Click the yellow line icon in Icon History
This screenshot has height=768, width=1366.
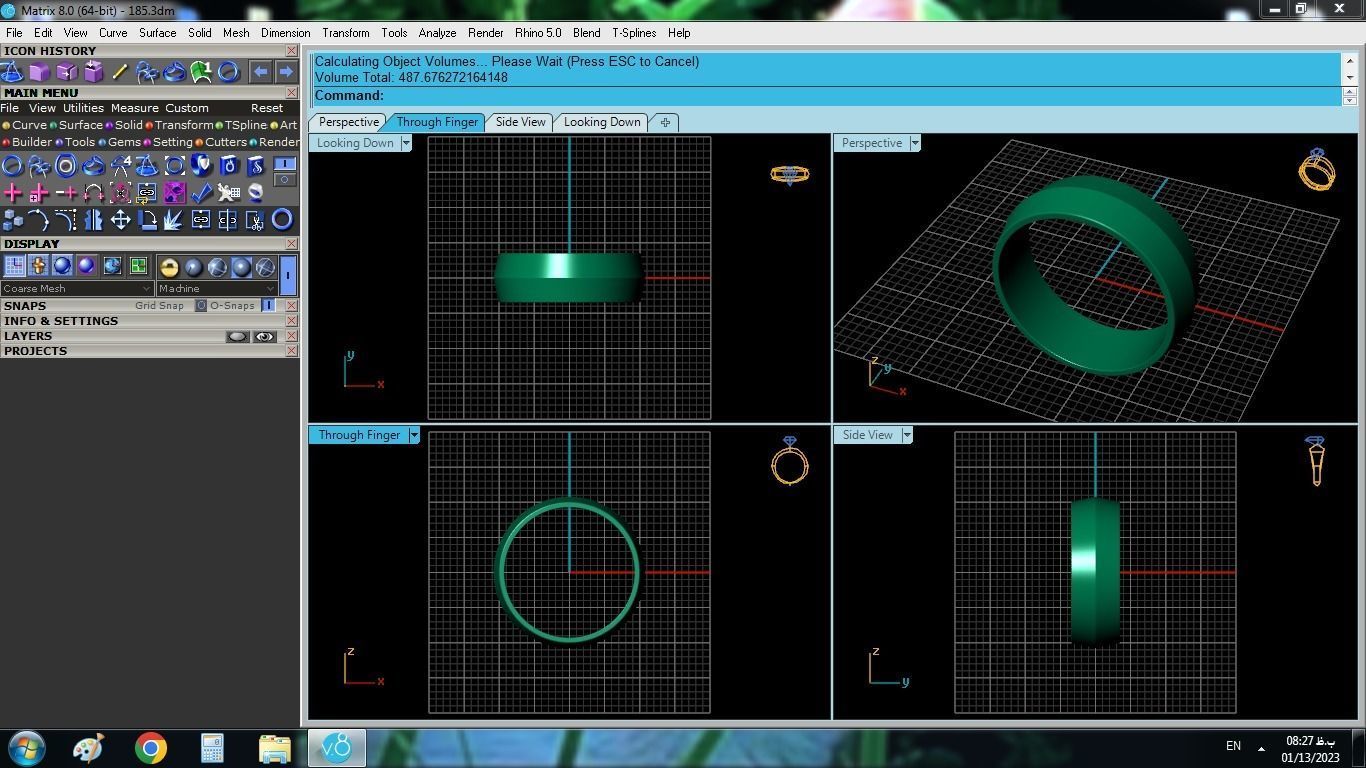point(120,72)
